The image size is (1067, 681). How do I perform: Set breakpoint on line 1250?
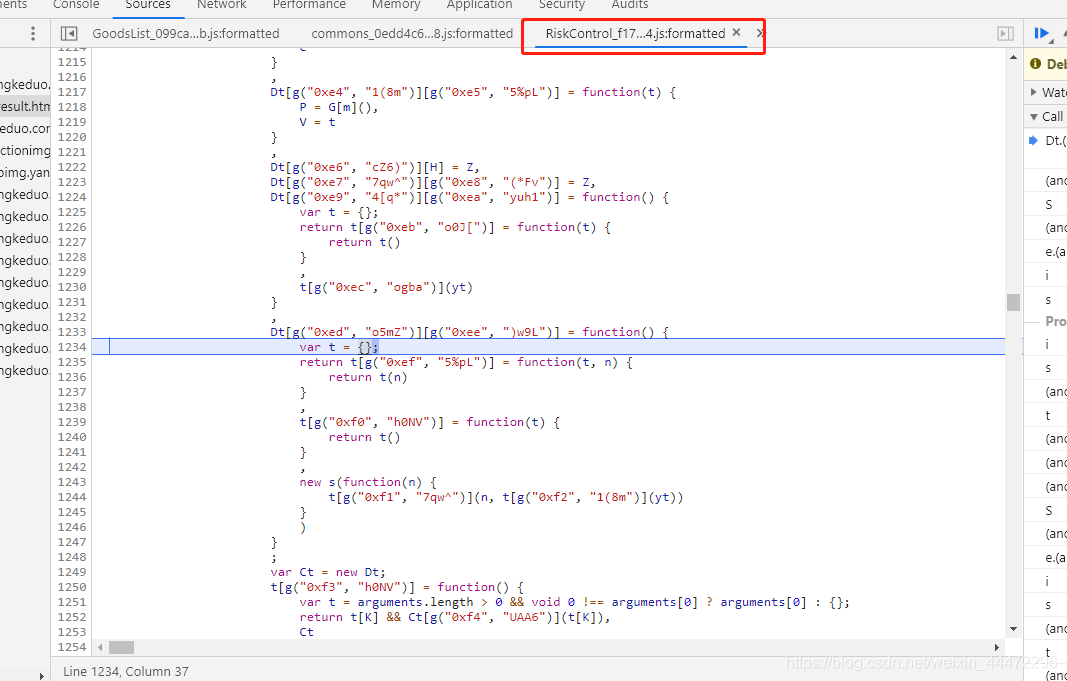tap(71, 587)
